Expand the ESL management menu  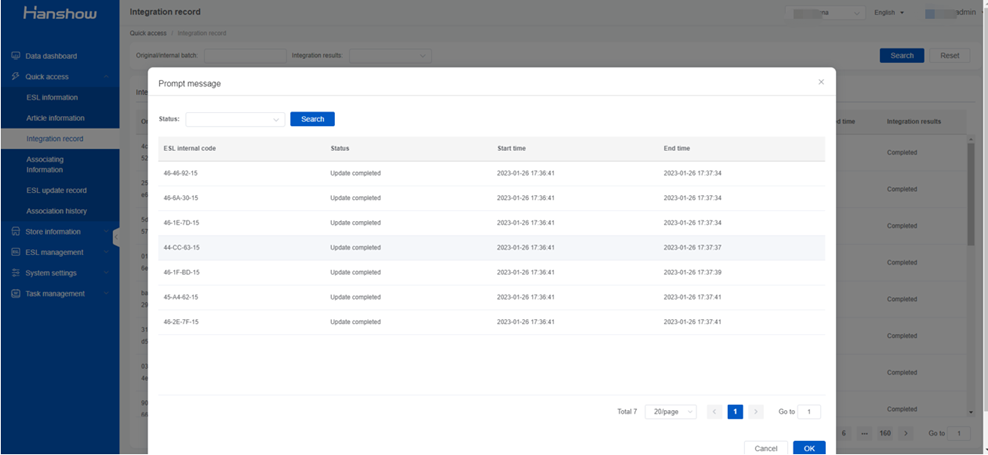(x=106, y=252)
